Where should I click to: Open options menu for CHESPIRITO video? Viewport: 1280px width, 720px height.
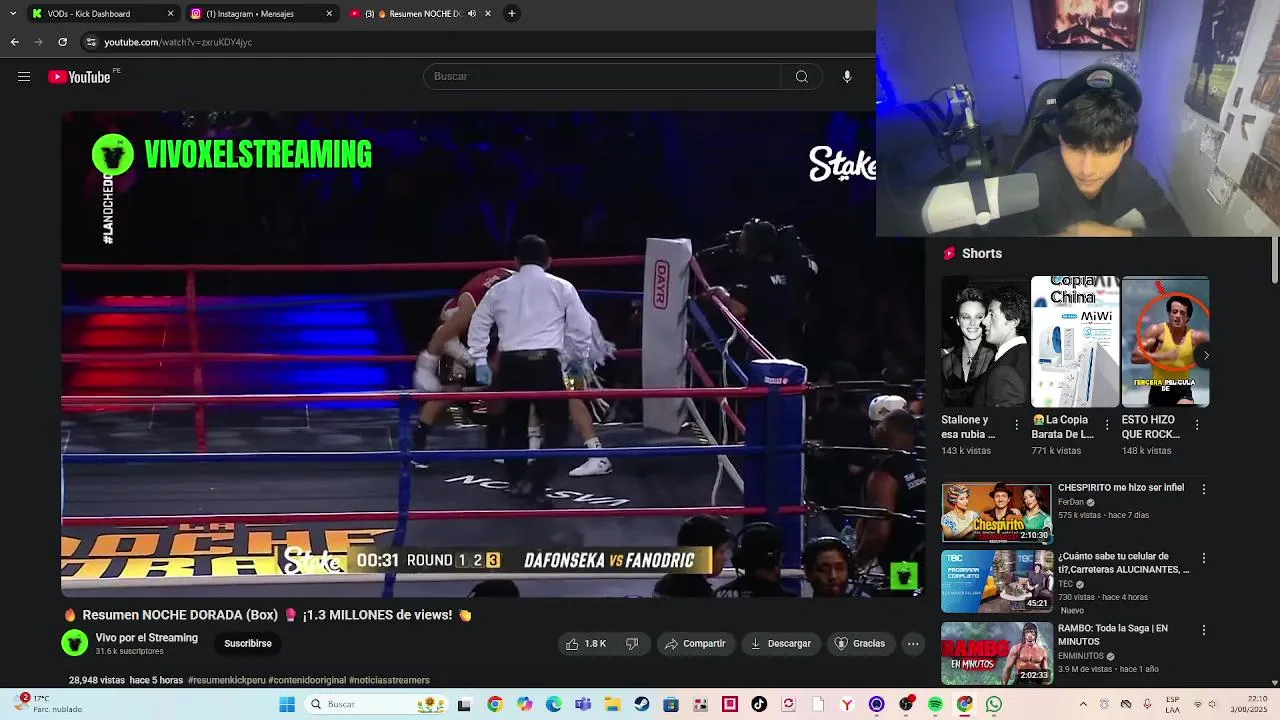[1204, 490]
